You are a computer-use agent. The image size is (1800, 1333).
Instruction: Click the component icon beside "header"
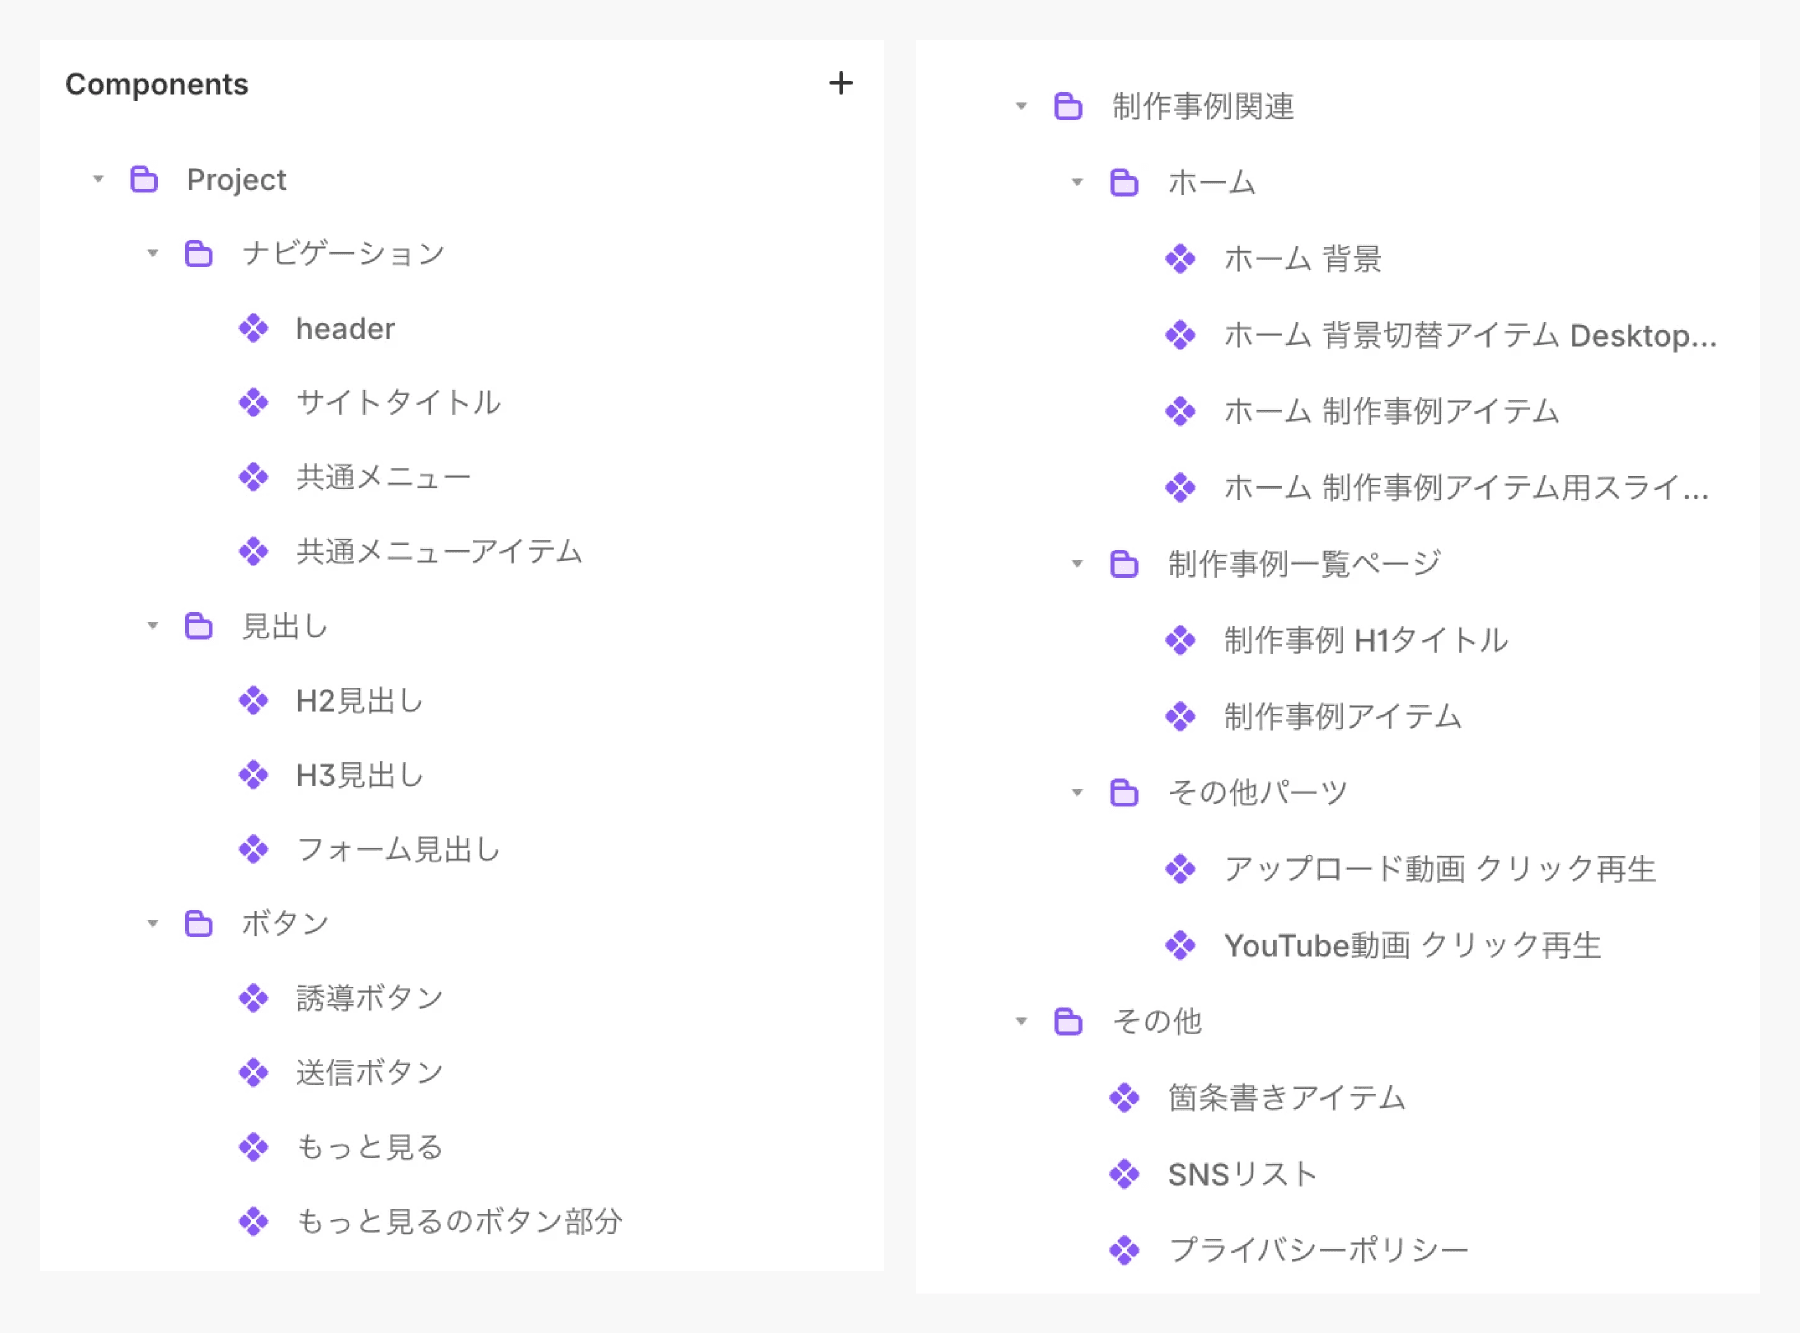pyautogui.click(x=255, y=328)
